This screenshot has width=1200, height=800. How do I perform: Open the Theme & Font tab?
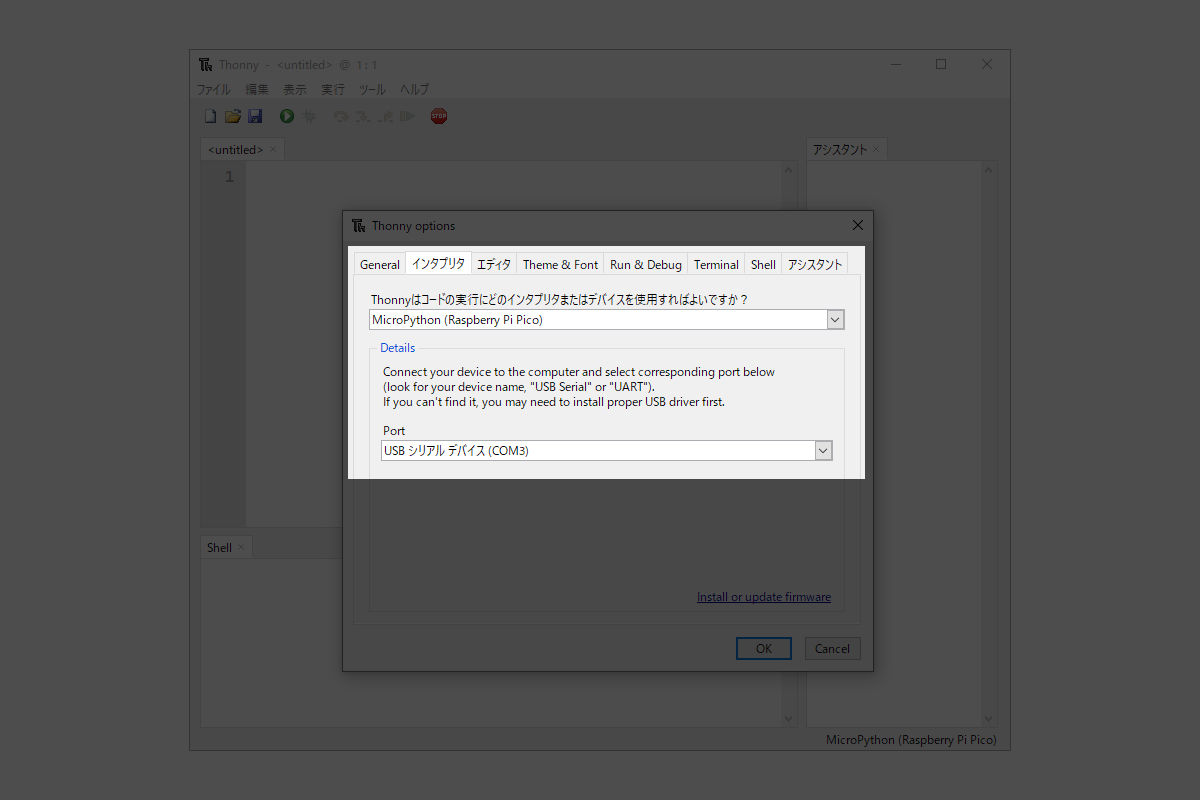click(560, 265)
